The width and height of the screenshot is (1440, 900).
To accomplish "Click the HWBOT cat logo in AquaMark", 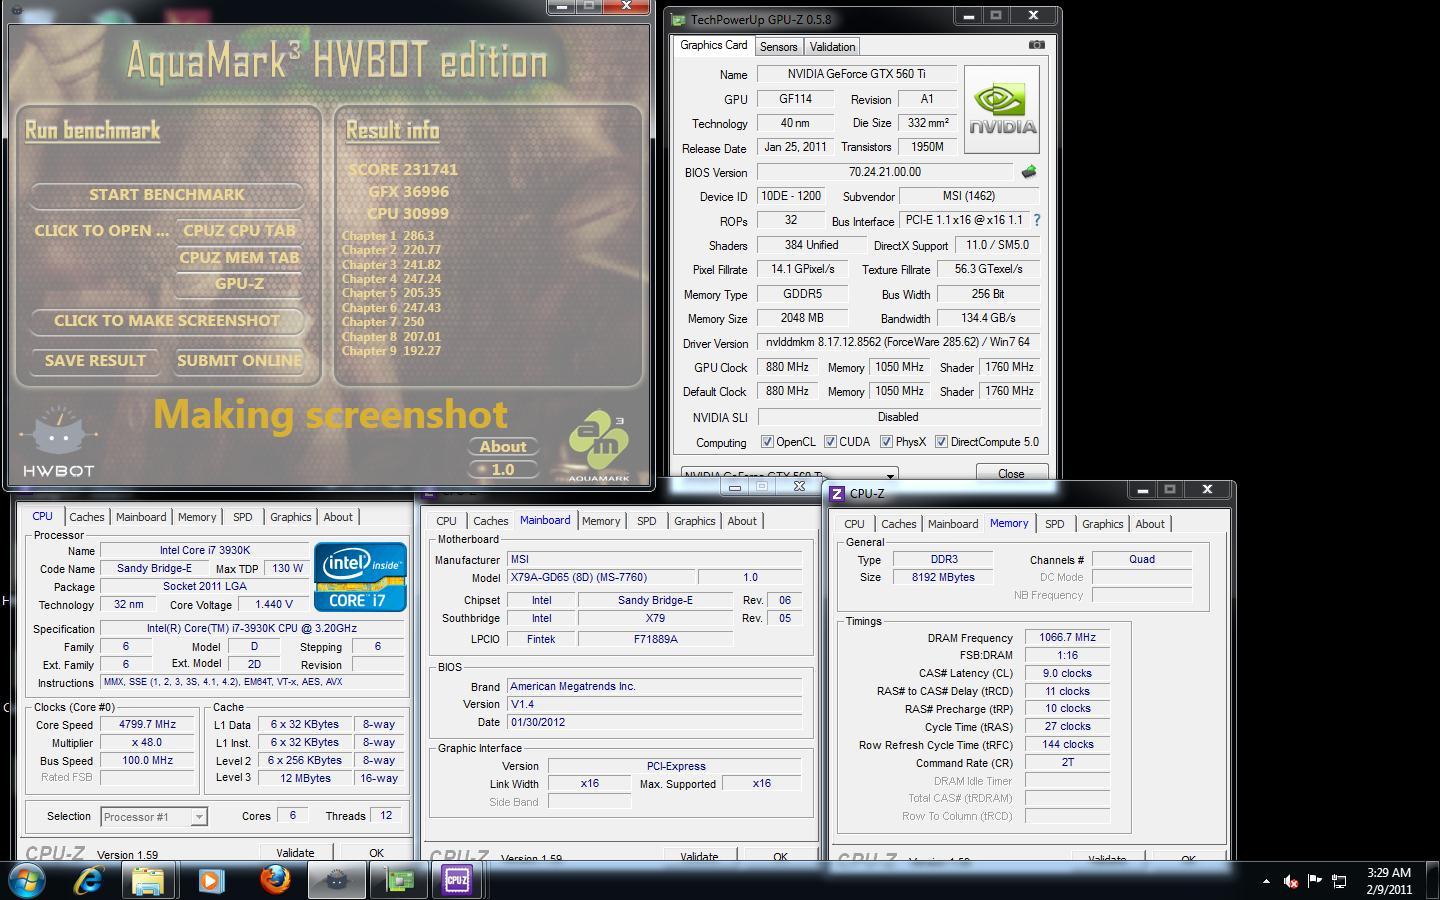I will [x=58, y=441].
